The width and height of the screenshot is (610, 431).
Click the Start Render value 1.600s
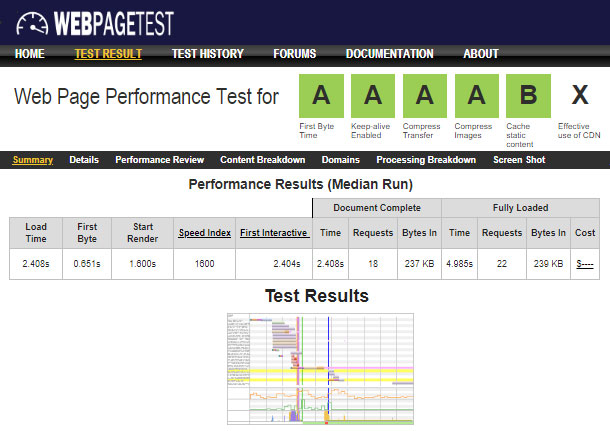click(142, 264)
